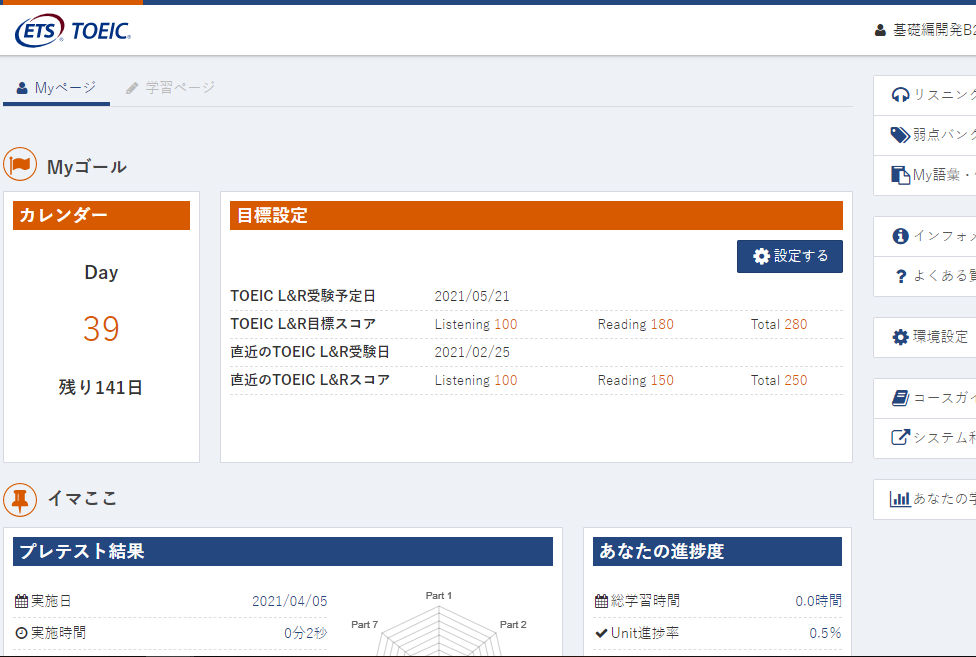Click the bar chart icon in sidebar
The width and height of the screenshot is (976, 657).
(x=900, y=498)
